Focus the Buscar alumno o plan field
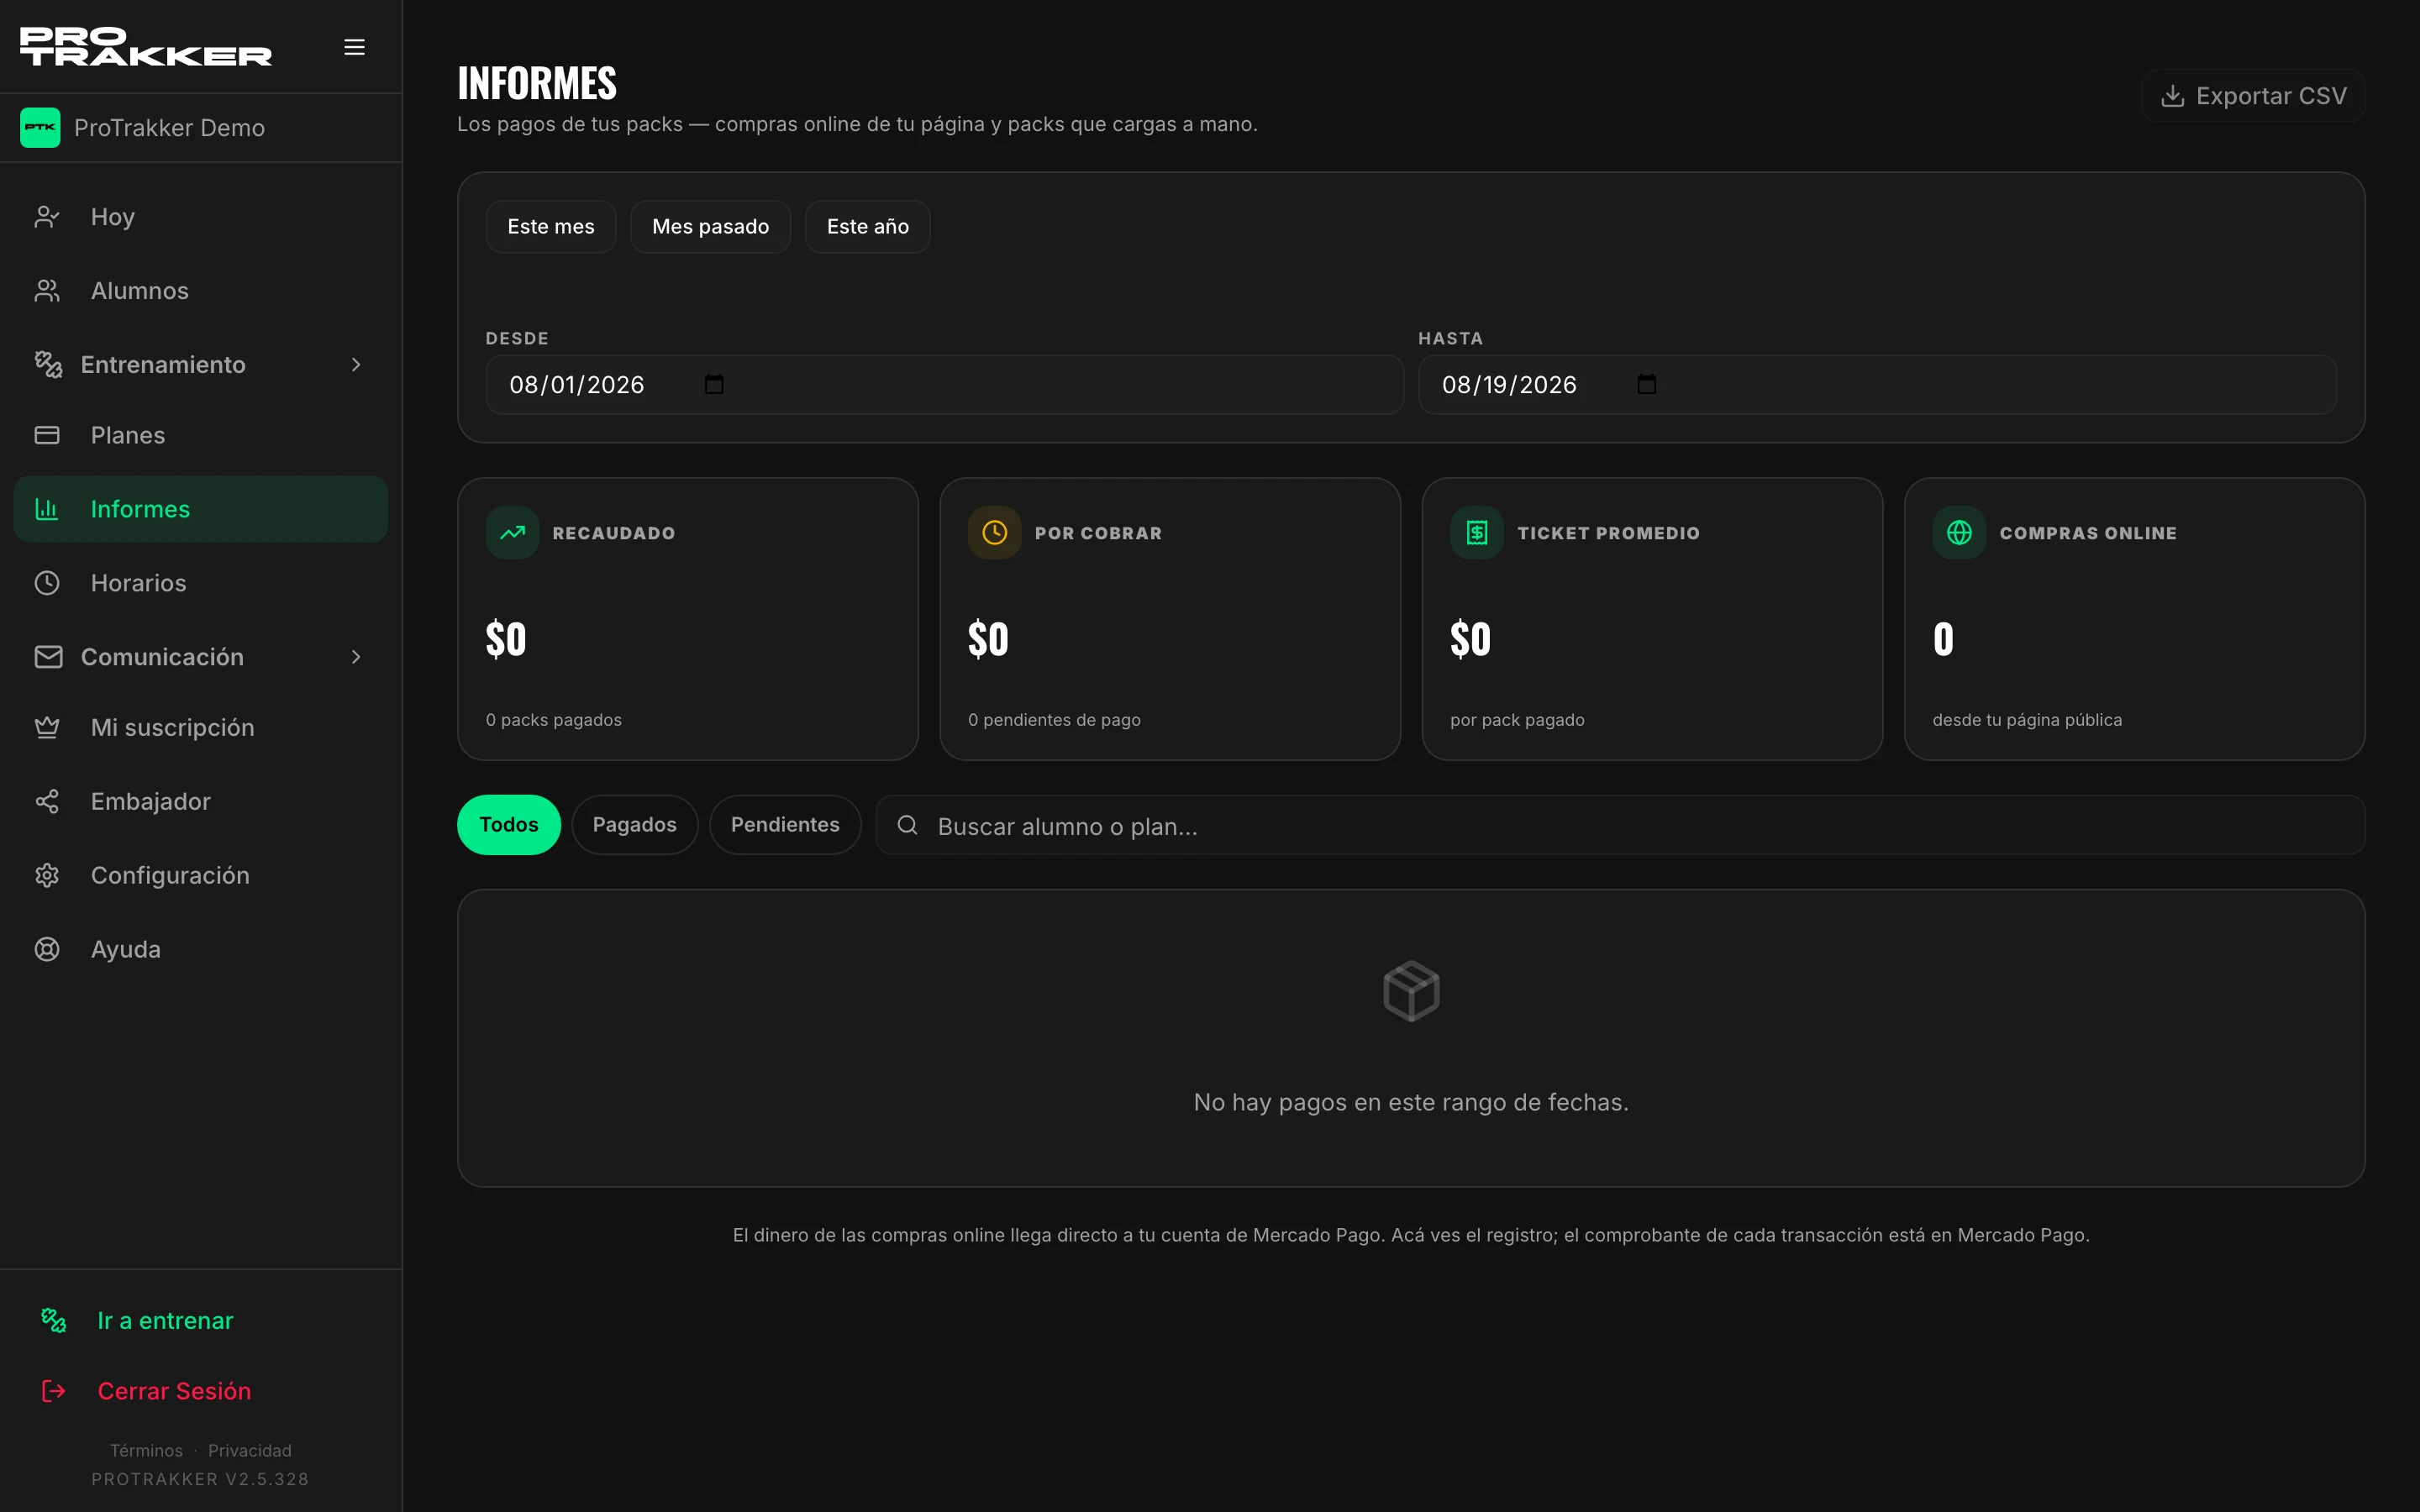Viewport: 2420px width, 1512px height. (x=1620, y=825)
